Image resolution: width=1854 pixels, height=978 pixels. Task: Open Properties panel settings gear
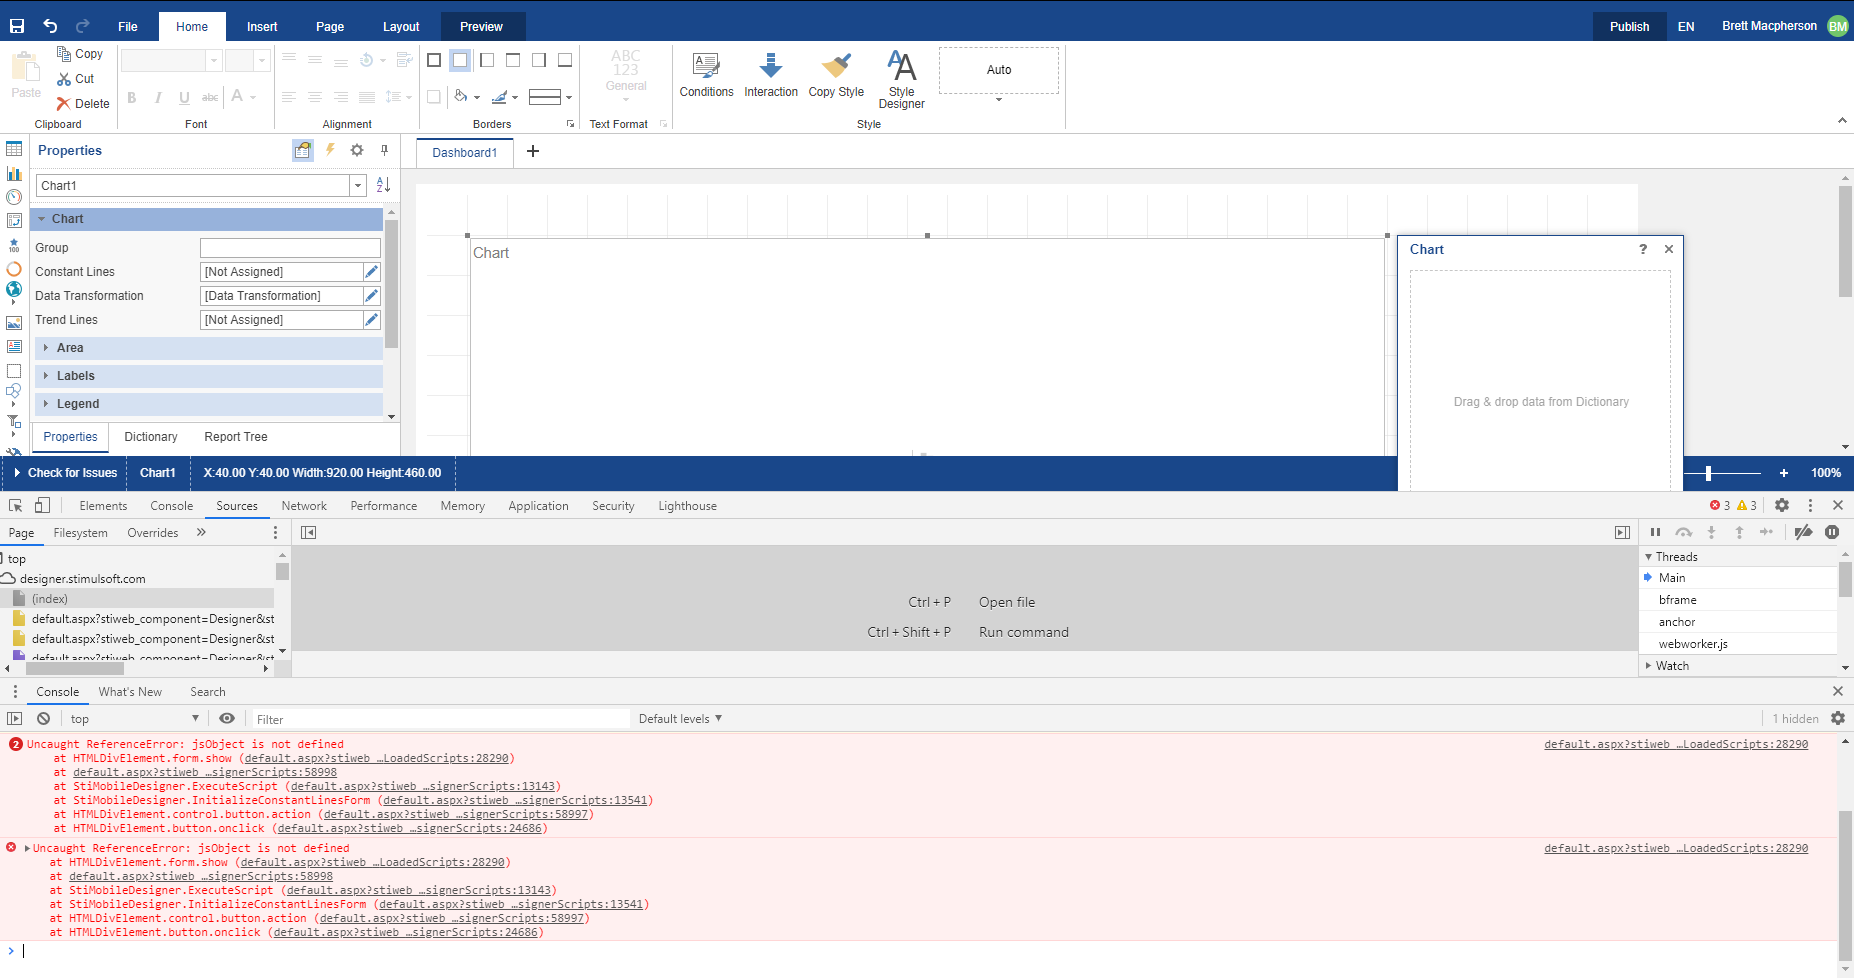click(x=357, y=150)
